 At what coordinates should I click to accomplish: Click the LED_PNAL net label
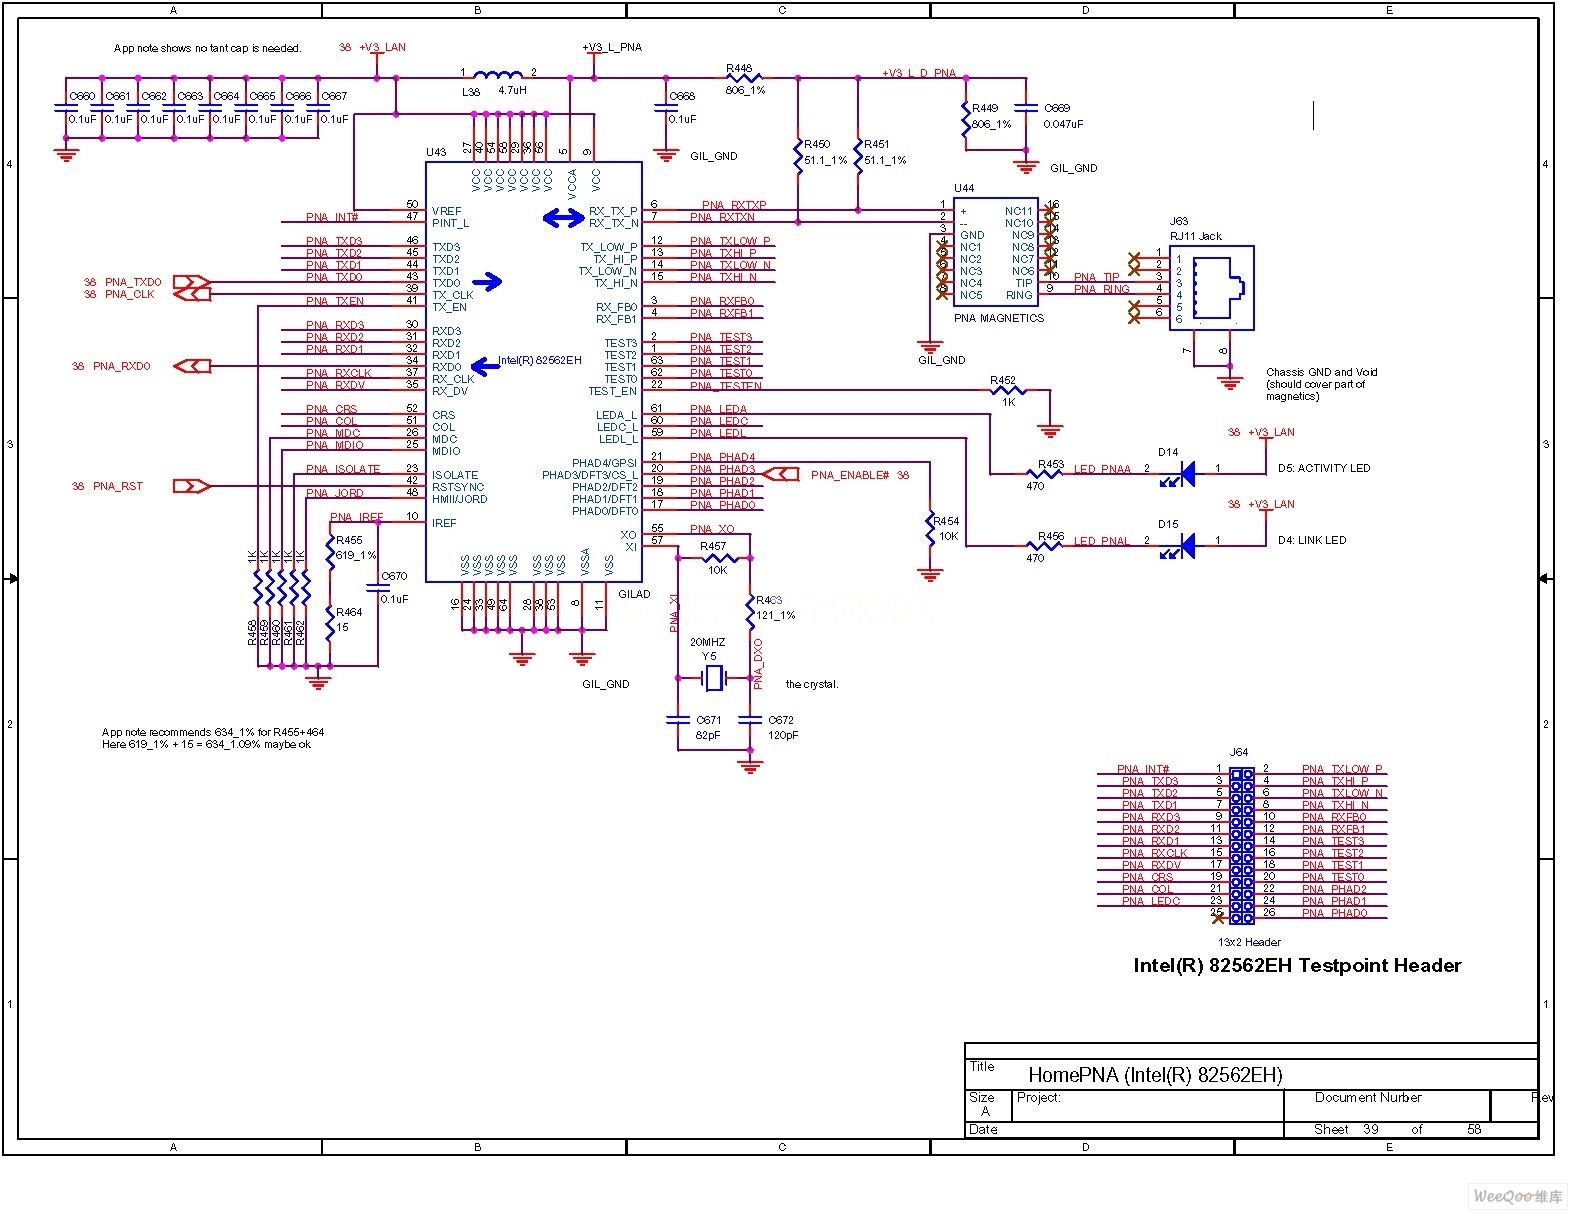(x=1102, y=541)
